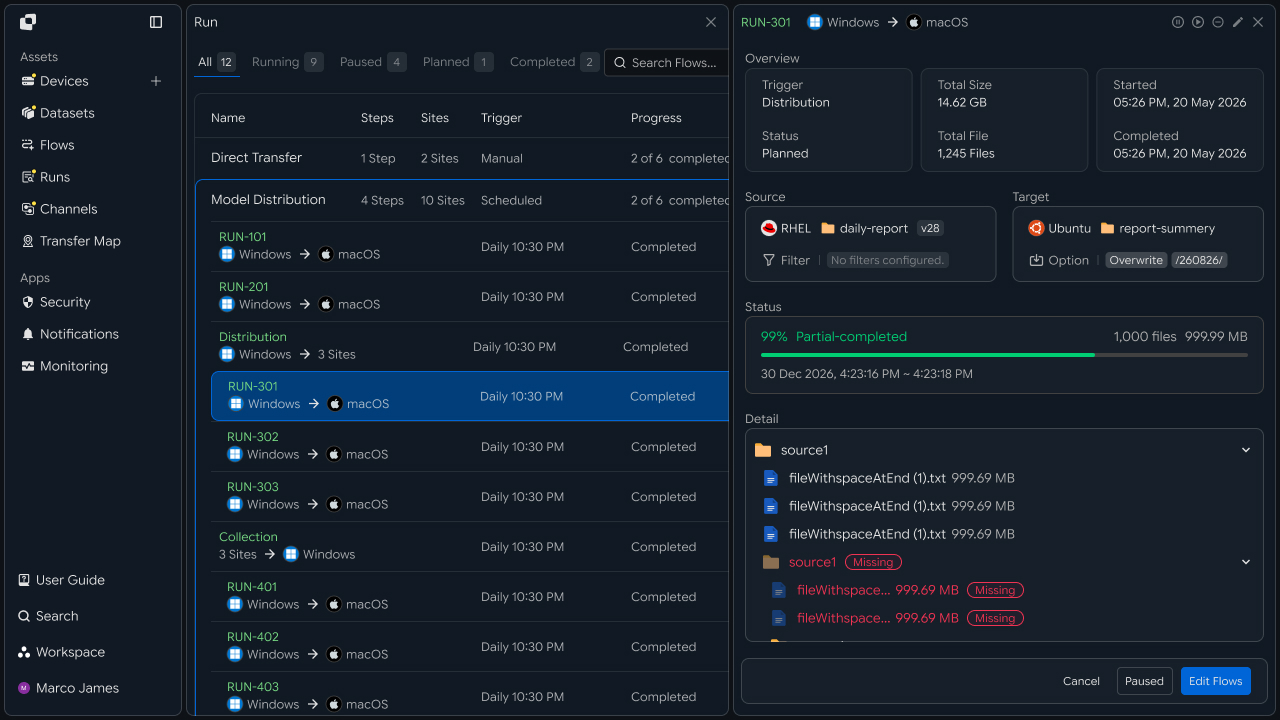Start RUN-301 using the play icon

point(1198,22)
